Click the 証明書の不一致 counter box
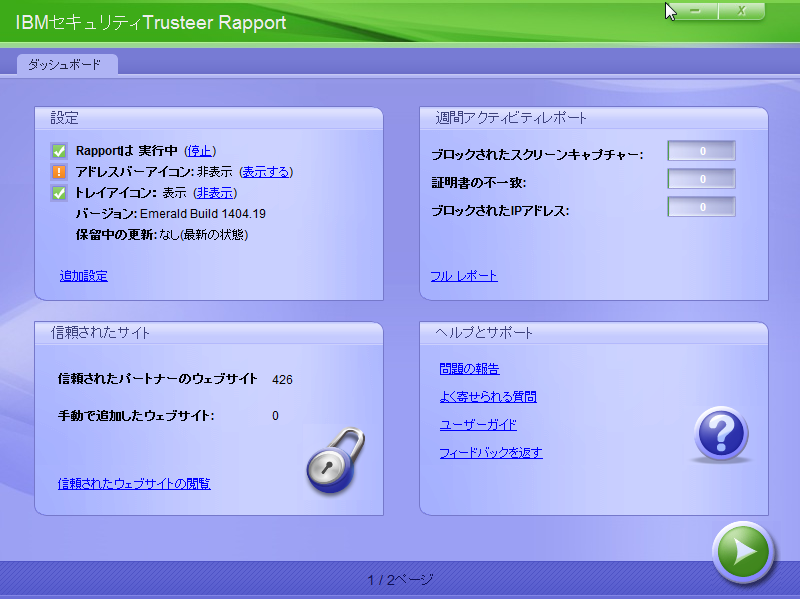This screenshot has height=599, width=800. tap(702, 179)
